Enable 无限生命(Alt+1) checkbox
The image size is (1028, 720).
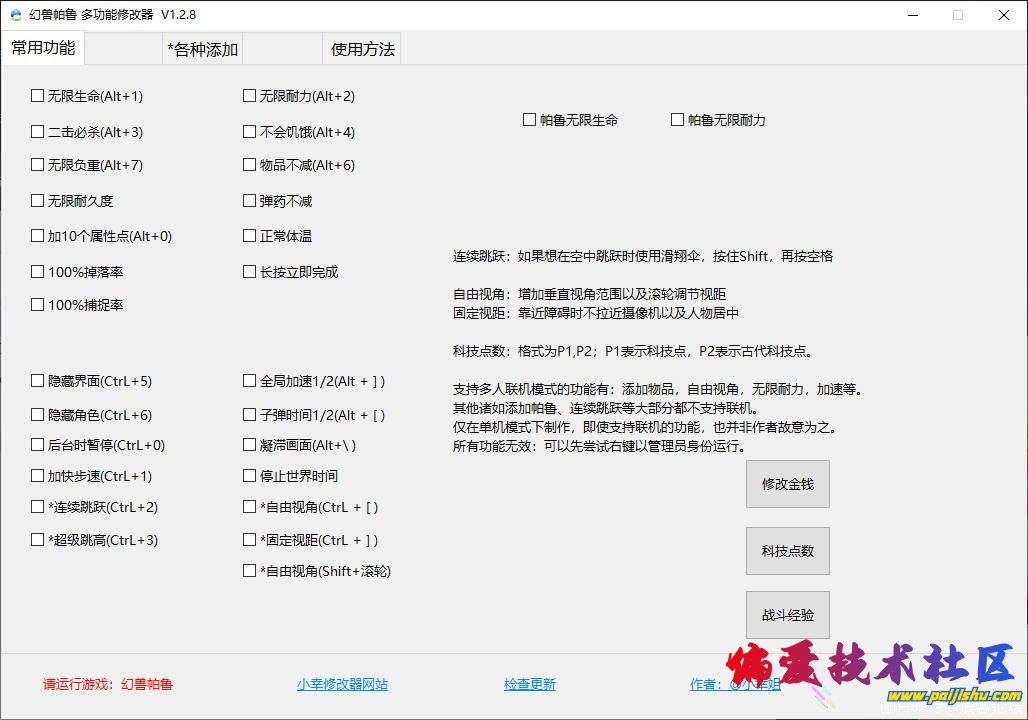point(38,96)
